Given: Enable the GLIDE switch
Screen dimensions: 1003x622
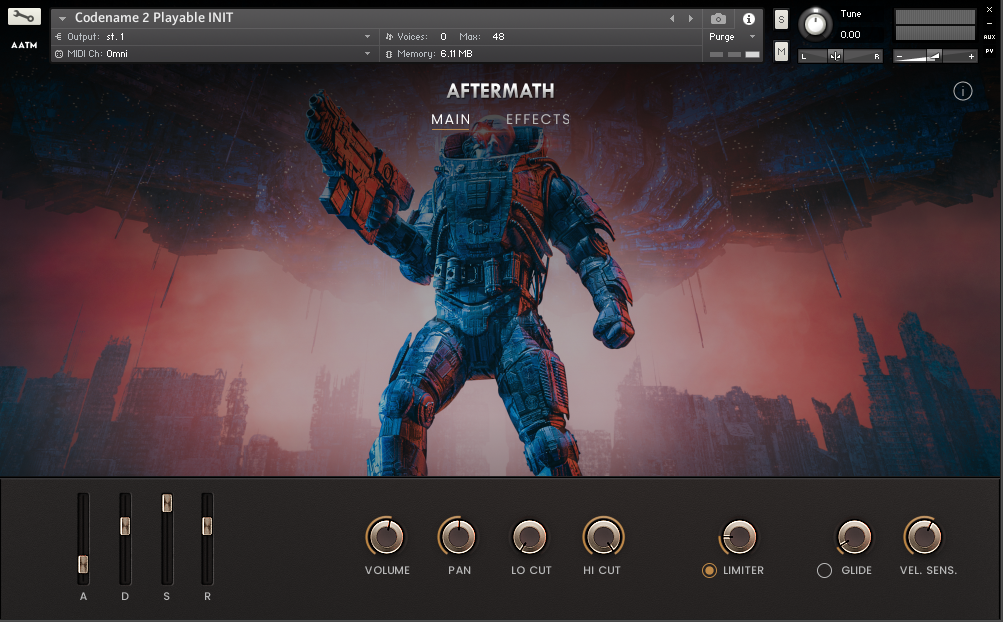Looking at the screenshot, I should click(825, 570).
